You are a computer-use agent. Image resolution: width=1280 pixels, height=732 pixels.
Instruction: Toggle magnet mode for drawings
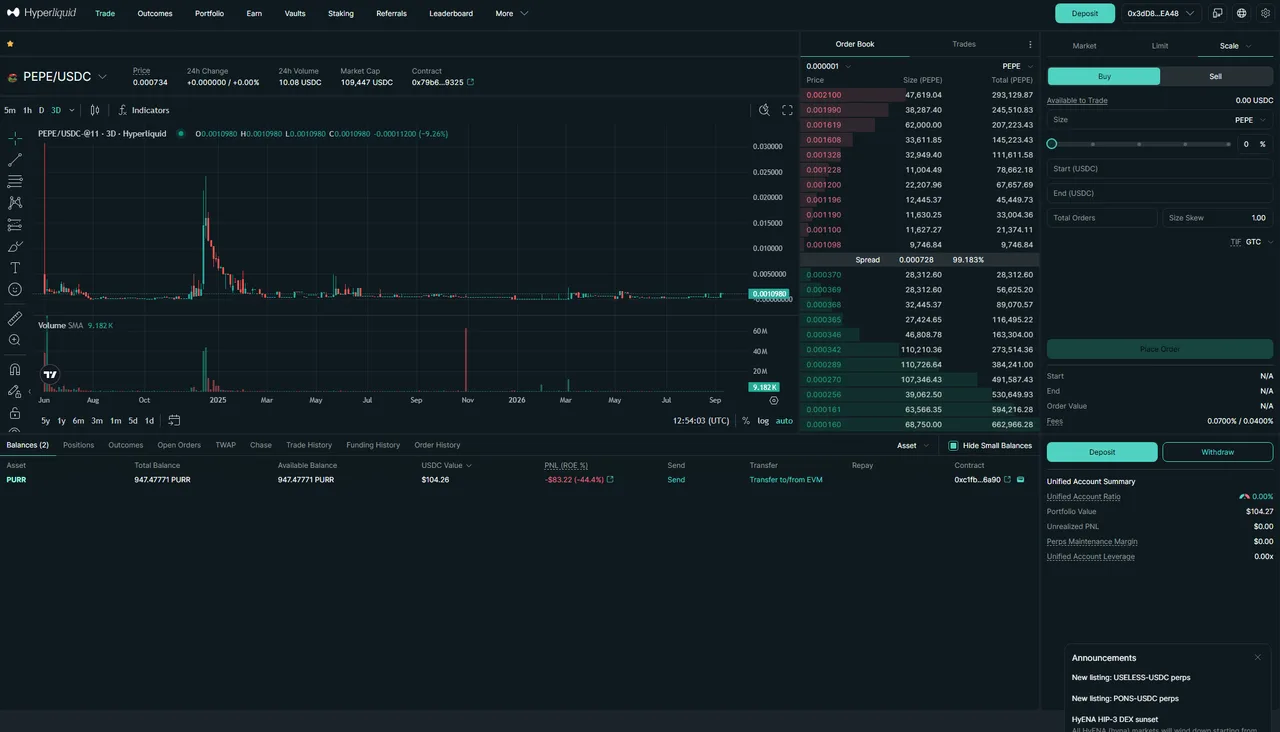15,369
